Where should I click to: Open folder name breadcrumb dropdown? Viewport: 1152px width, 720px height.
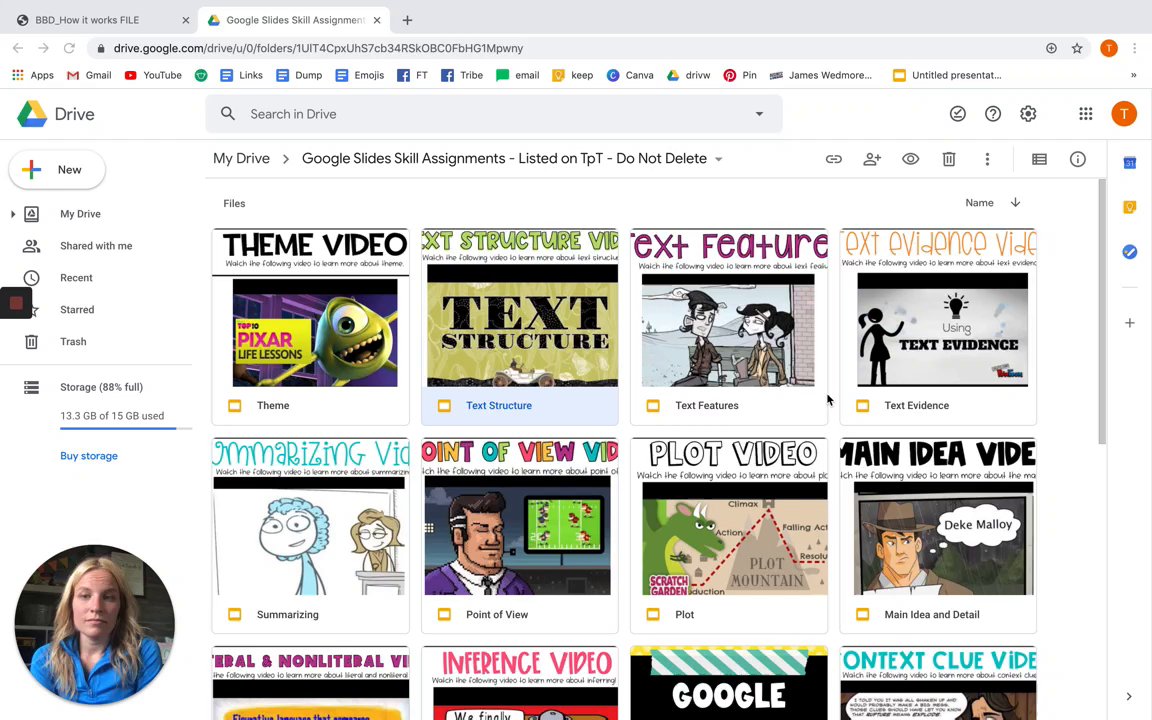point(719,159)
